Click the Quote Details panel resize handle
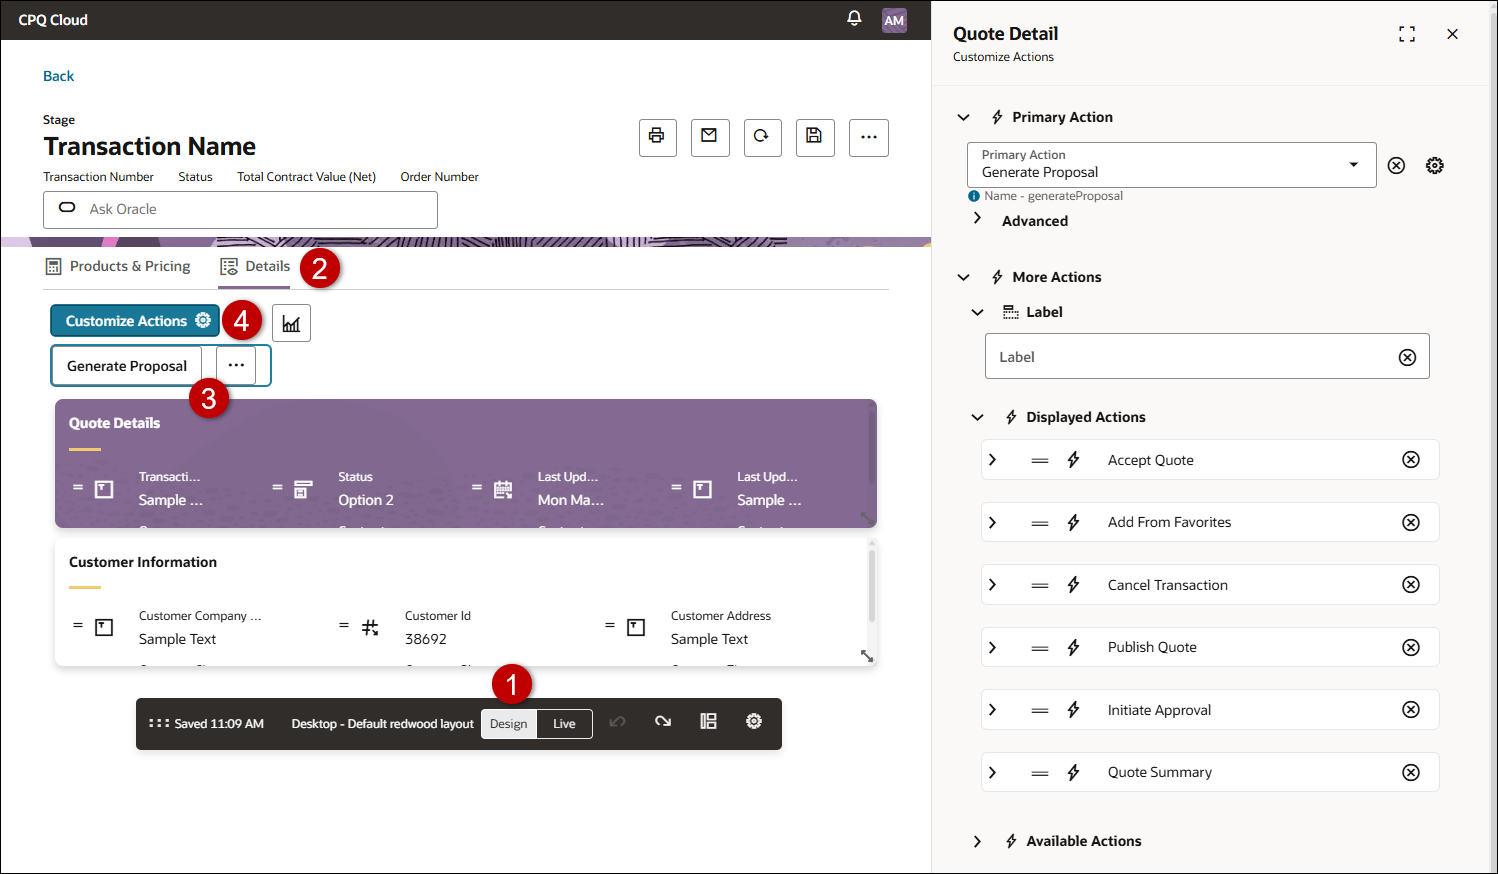The height and width of the screenshot is (874, 1498). (866, 516)
